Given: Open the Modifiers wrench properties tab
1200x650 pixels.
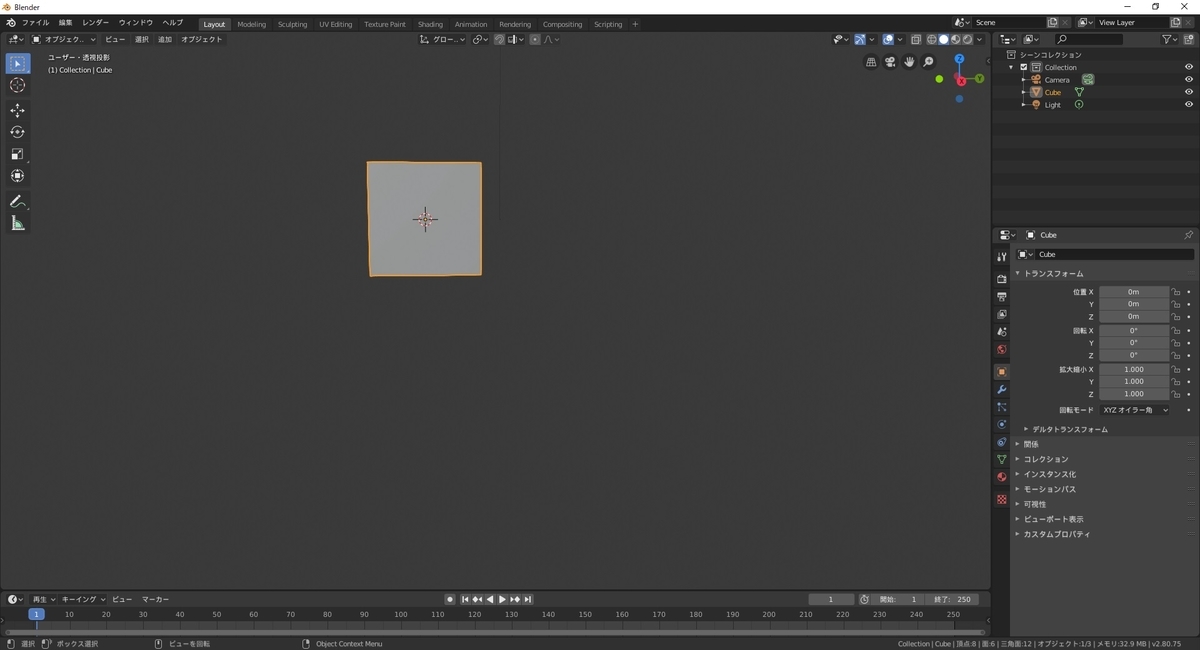Looking at the screenshot, I should tap(1001, 389).
